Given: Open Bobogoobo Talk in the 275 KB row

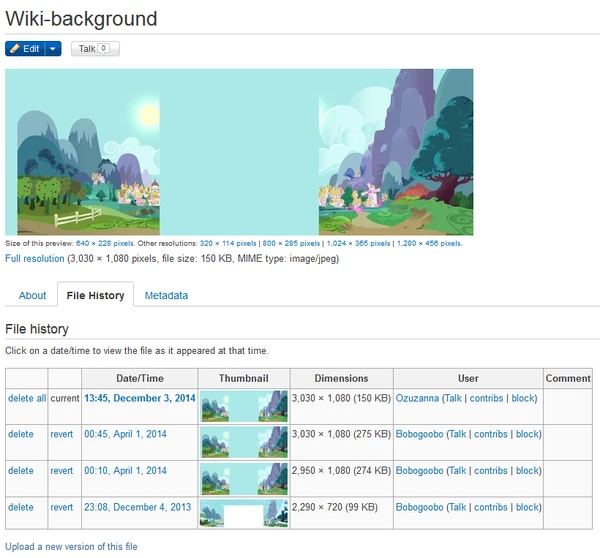Looking at the screenshot, I should (458, 434).
